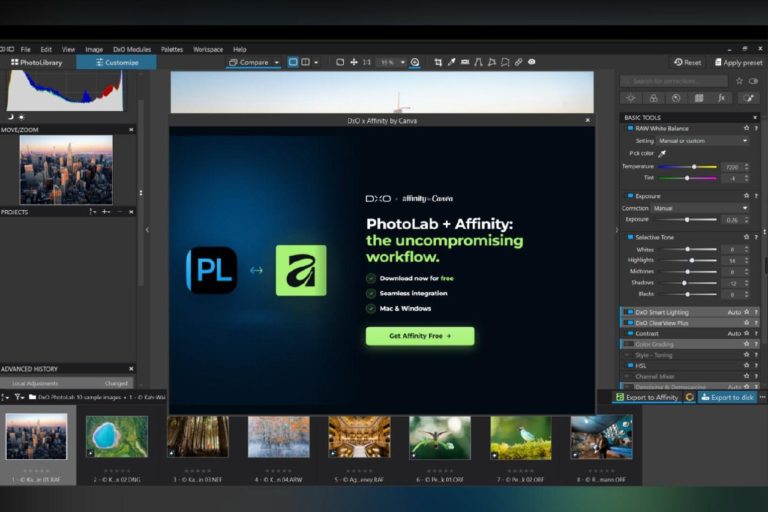Open the Local Adjustments brush tab

point(748,98)
